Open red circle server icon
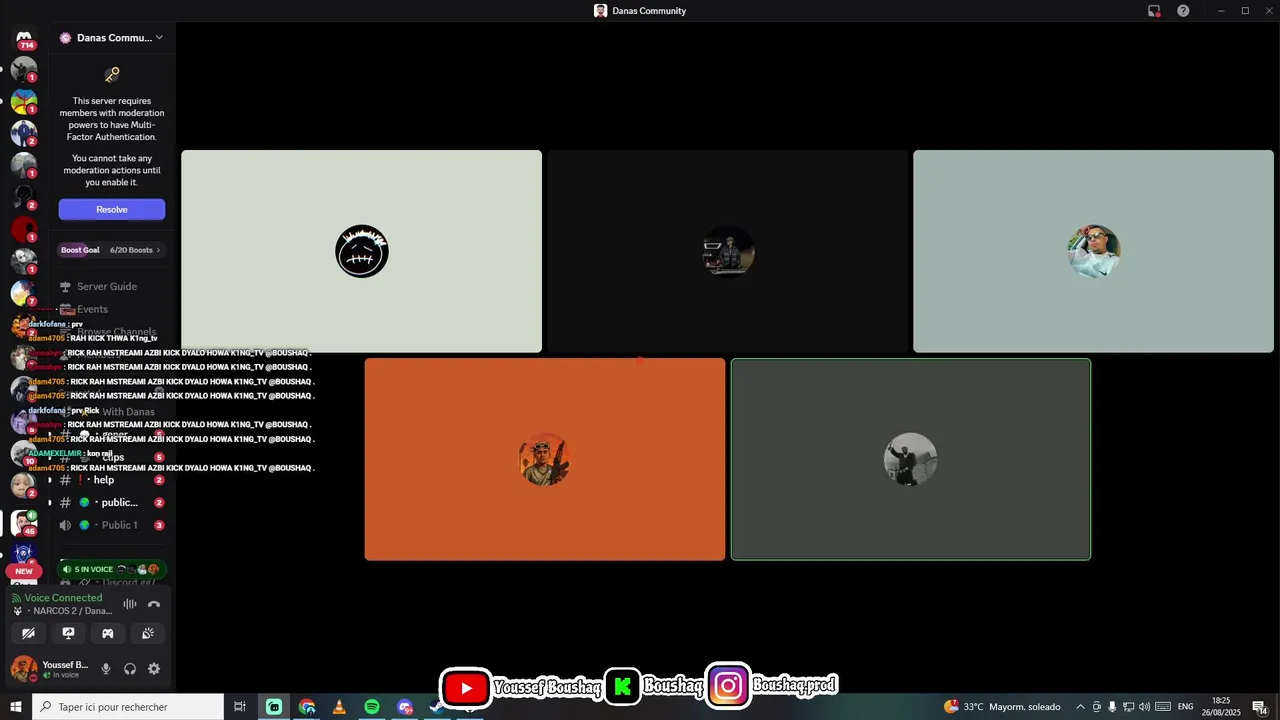The width and height of the screenshot is (1280, 720). click(24, 230)
